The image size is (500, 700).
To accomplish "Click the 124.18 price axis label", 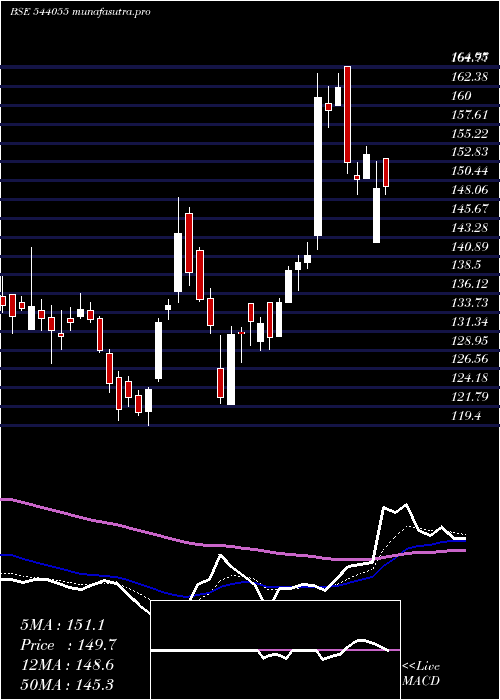I will point(469,379).
